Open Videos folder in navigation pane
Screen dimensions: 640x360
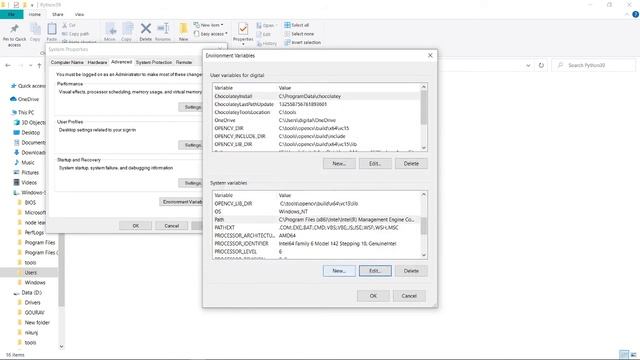point(25,182)
